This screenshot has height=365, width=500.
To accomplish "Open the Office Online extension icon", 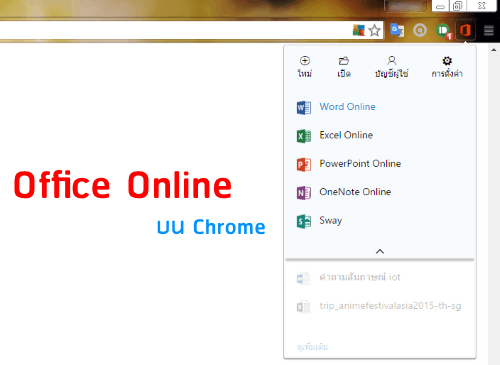I will click(465, 30).
